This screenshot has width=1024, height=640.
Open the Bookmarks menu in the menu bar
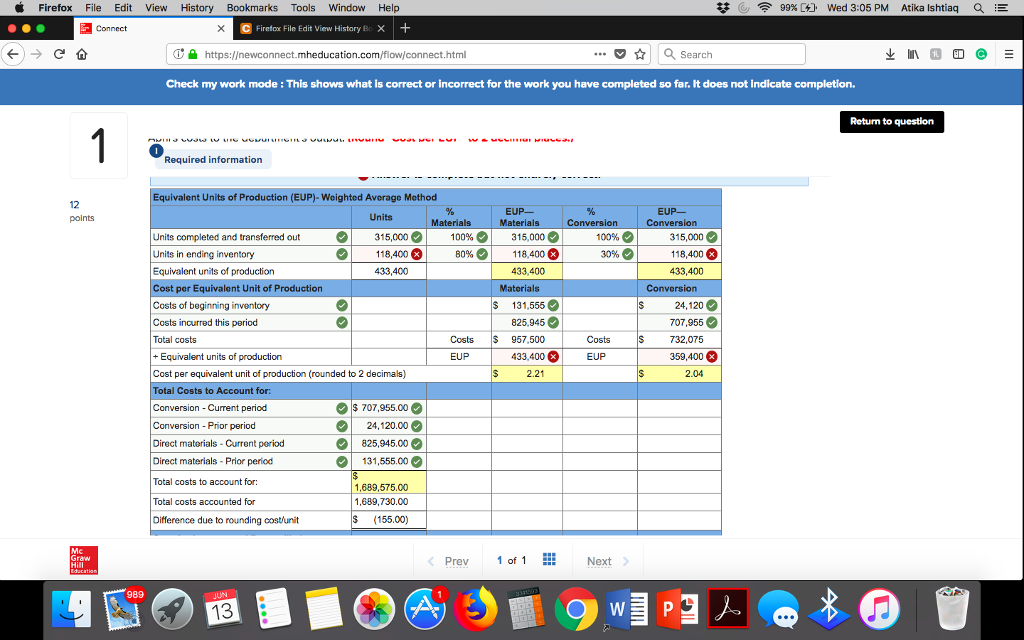pyautogui.click(x=251, y=7)
